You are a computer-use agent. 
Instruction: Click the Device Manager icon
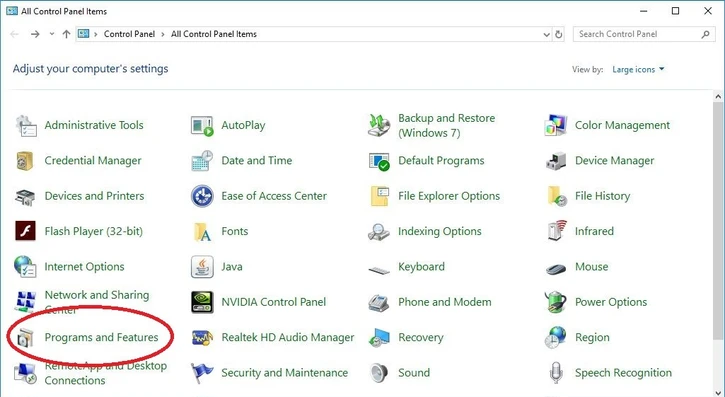pyautogui.click(x=556, y=161)
